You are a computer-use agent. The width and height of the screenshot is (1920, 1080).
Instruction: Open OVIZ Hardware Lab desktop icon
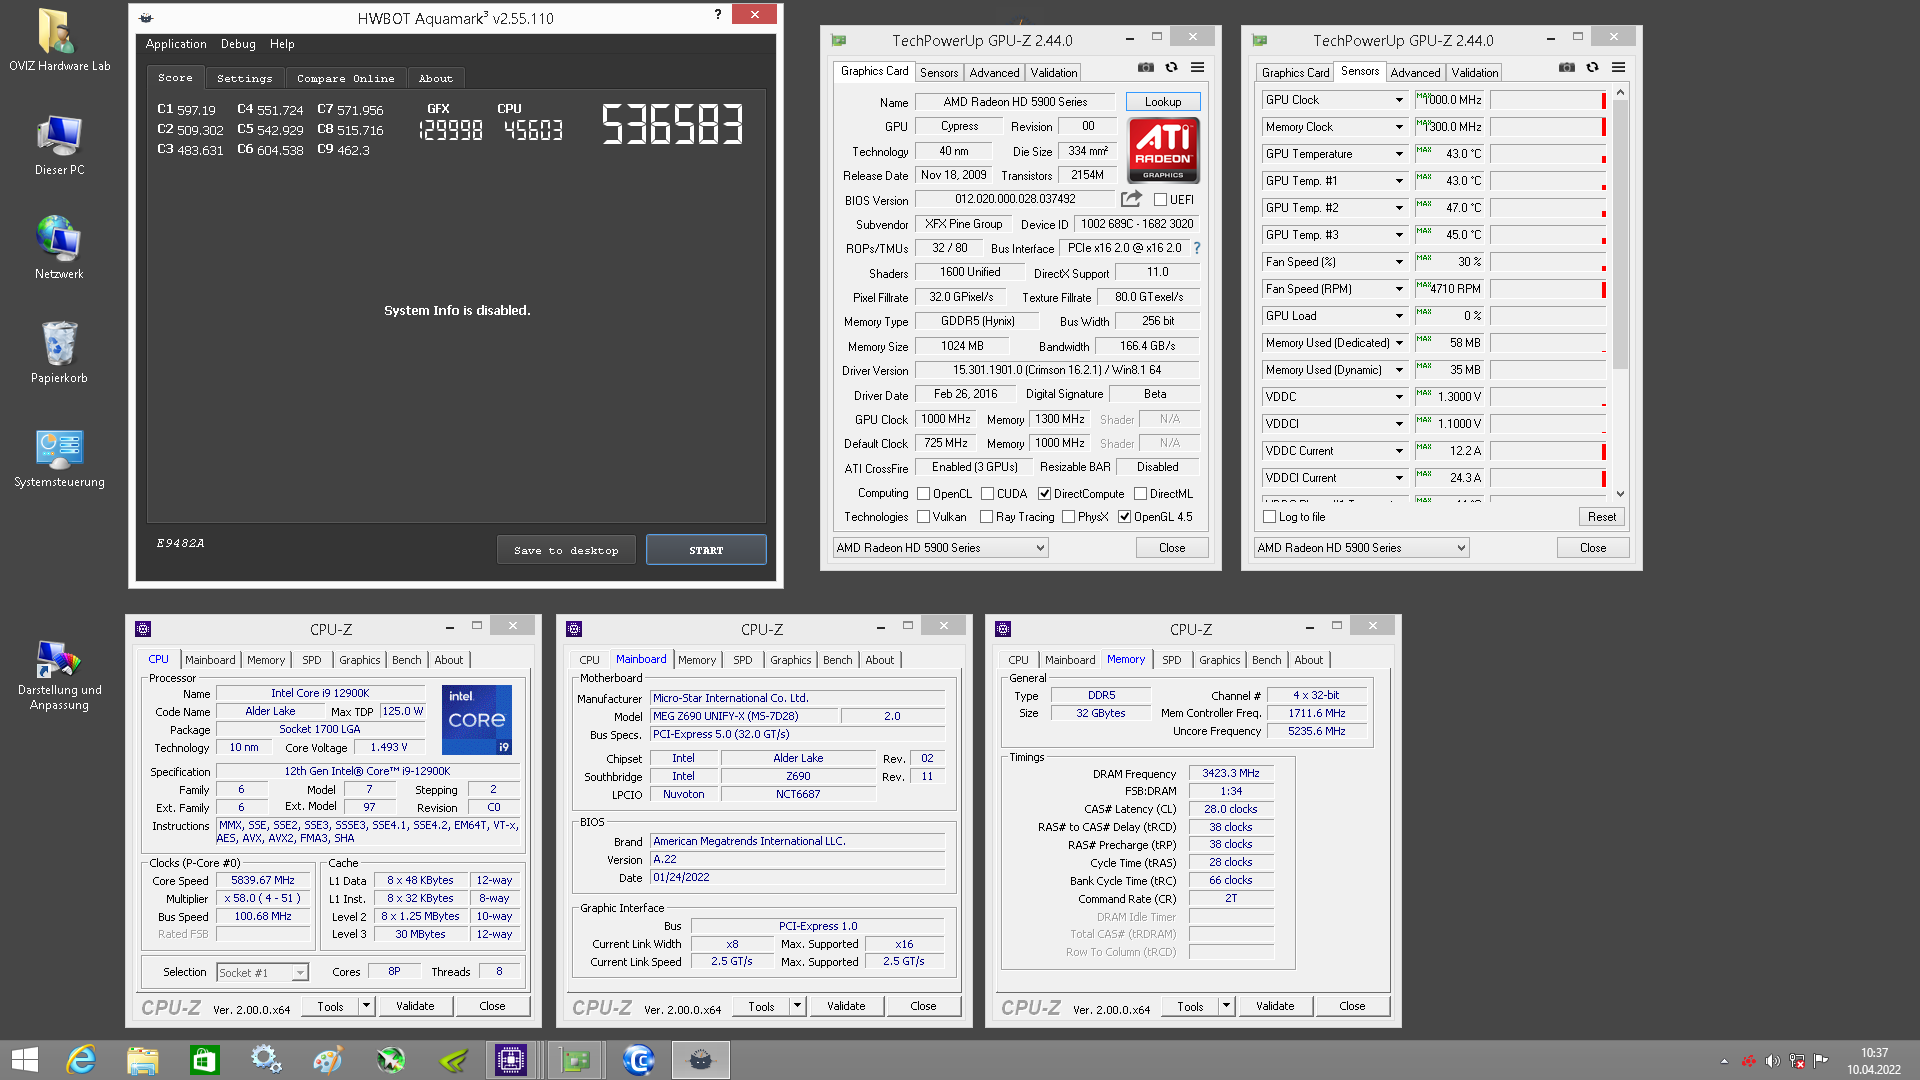[x=59, y=41]
